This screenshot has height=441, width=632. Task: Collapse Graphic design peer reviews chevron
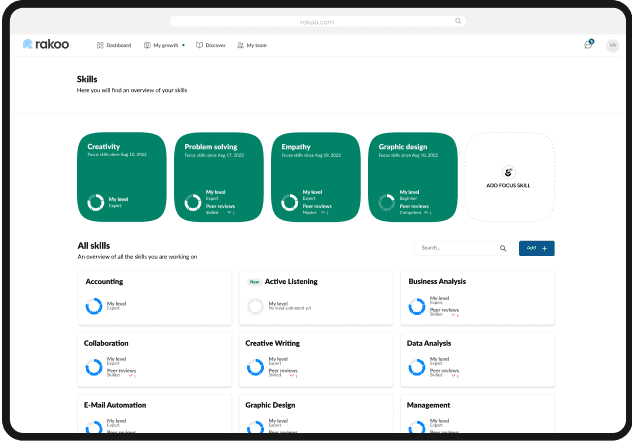[x=426, y=212]
